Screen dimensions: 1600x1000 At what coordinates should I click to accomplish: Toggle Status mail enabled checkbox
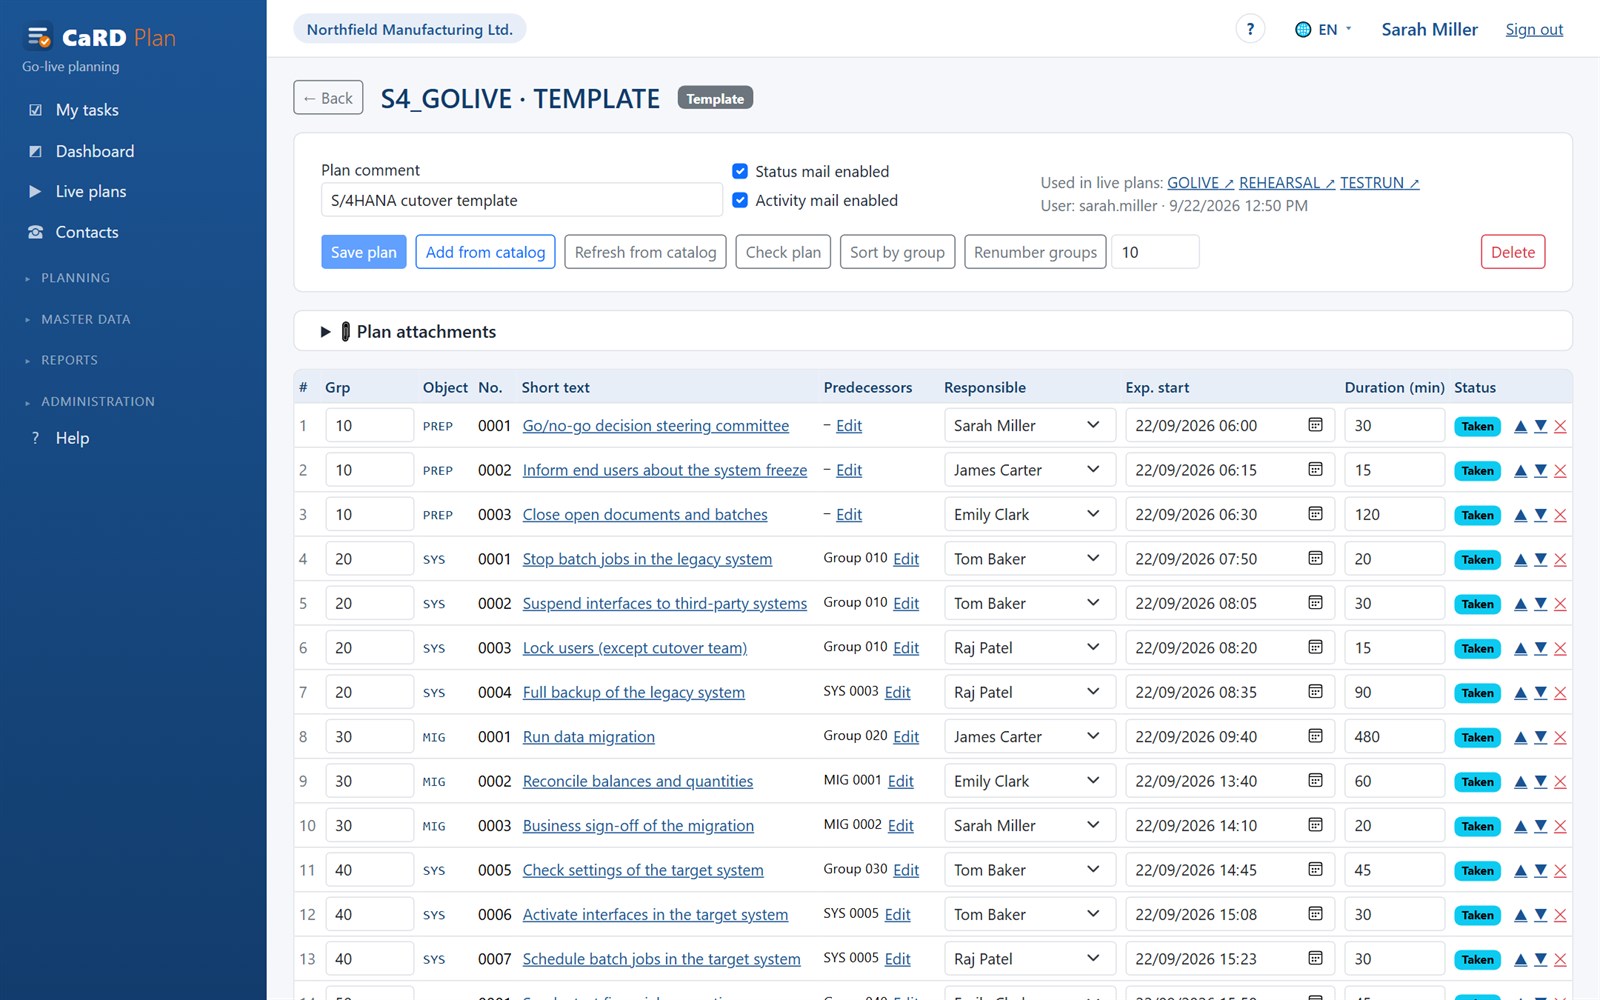coord(740,171)
